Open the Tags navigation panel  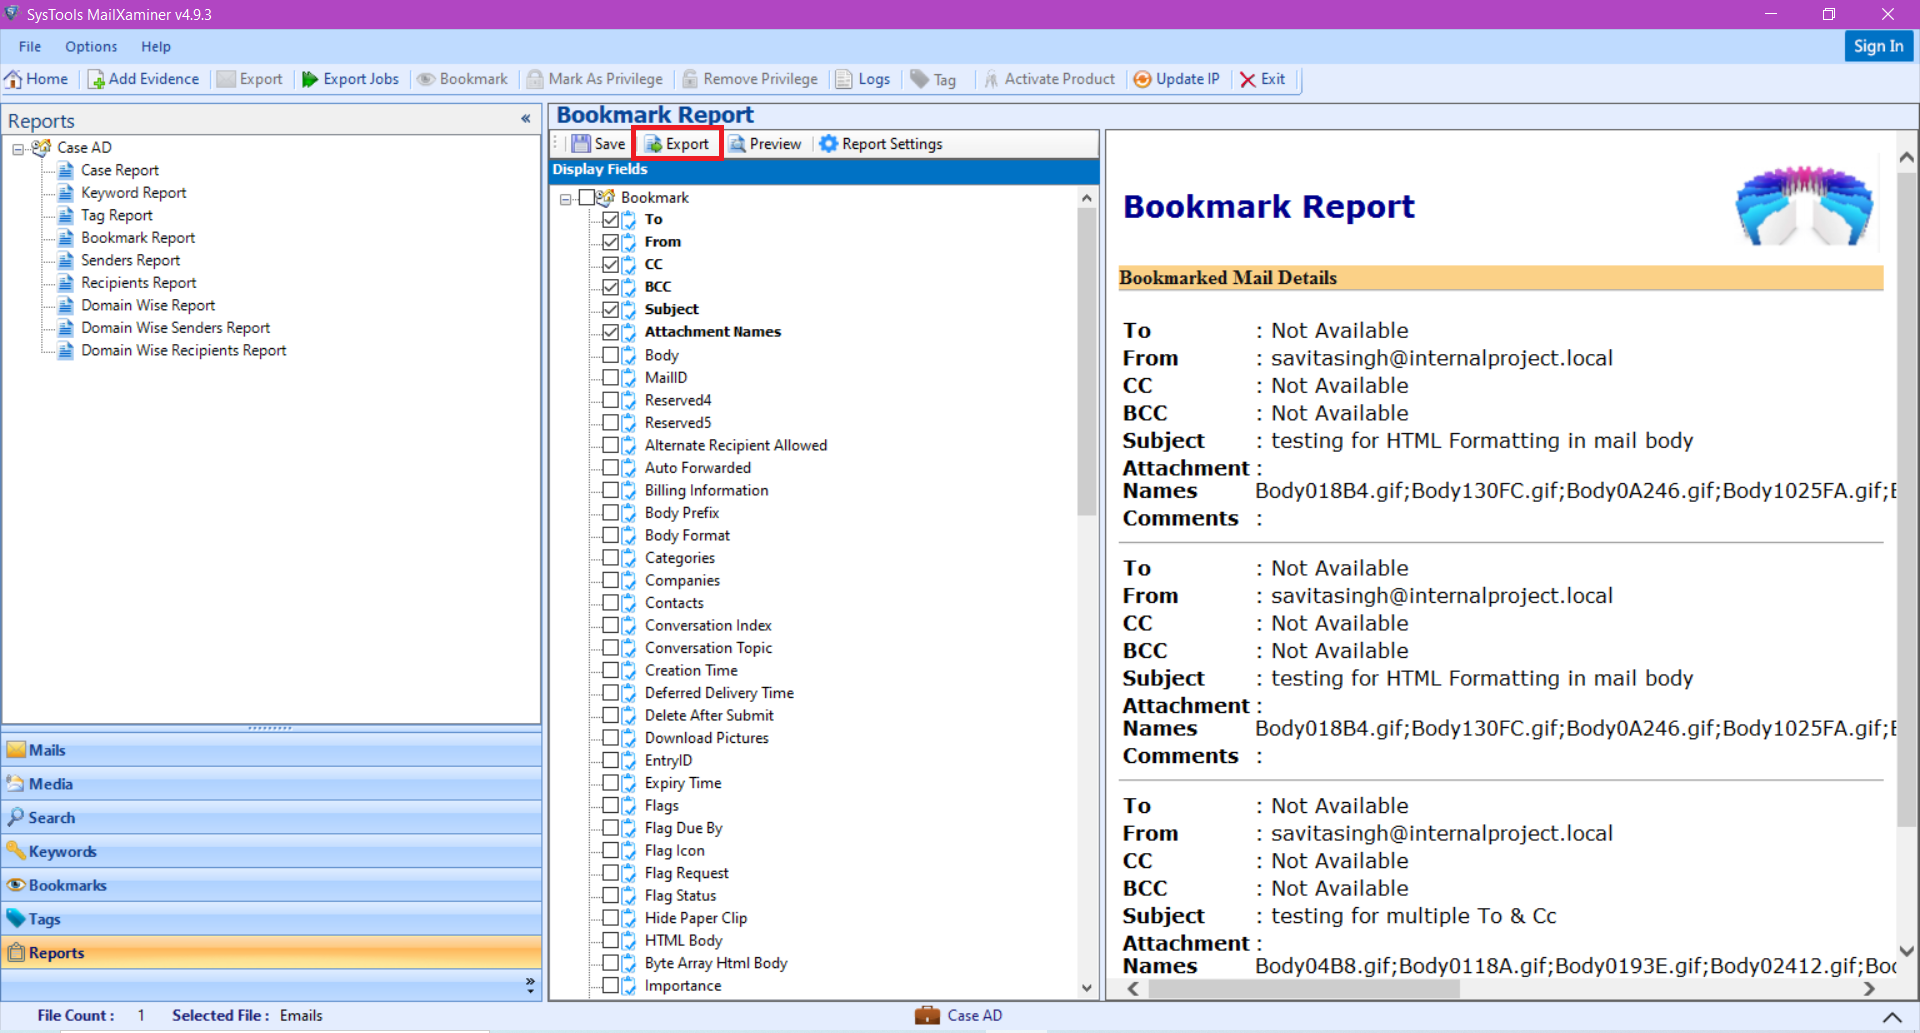click(272, 919)
